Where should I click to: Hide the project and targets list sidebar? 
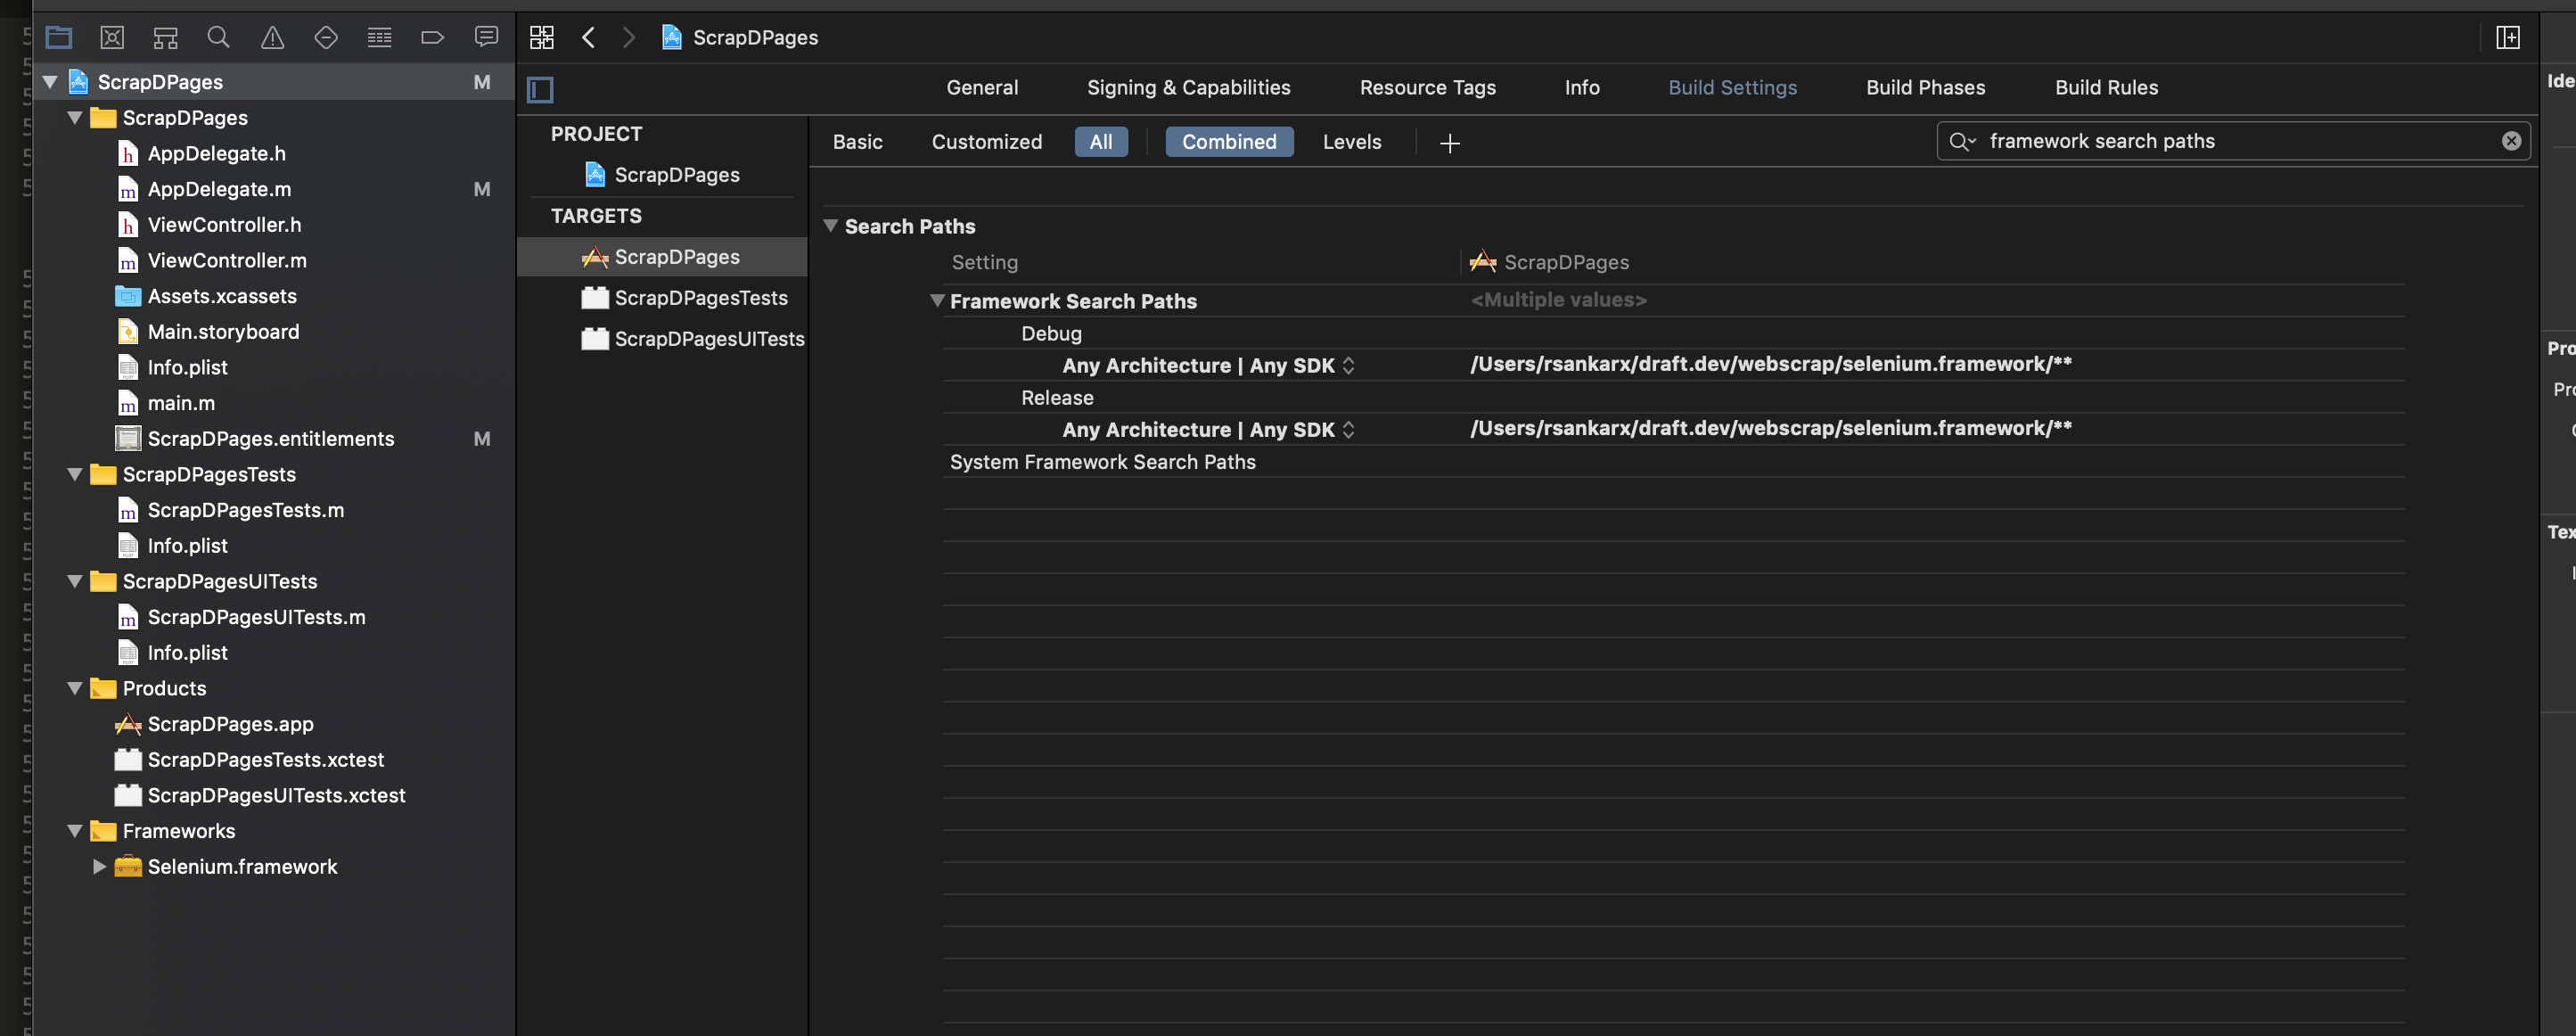coord(540,90)
